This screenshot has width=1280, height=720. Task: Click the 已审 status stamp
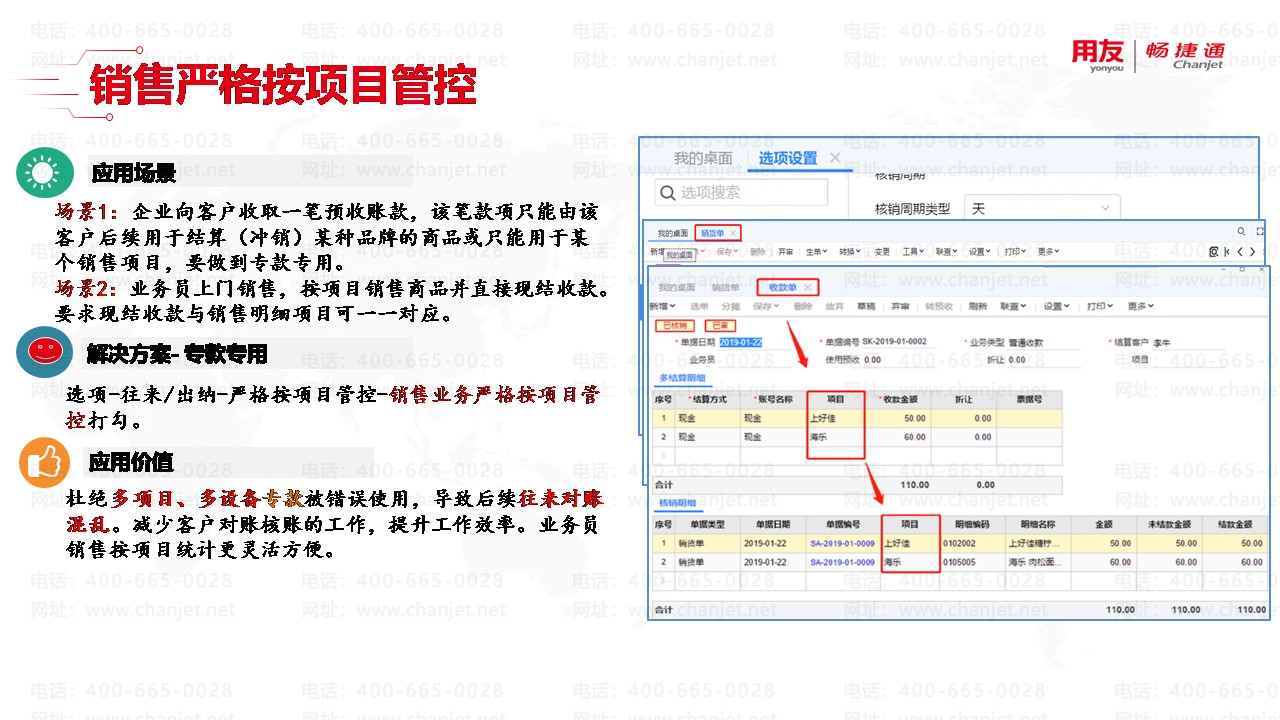tap(720, 325)
